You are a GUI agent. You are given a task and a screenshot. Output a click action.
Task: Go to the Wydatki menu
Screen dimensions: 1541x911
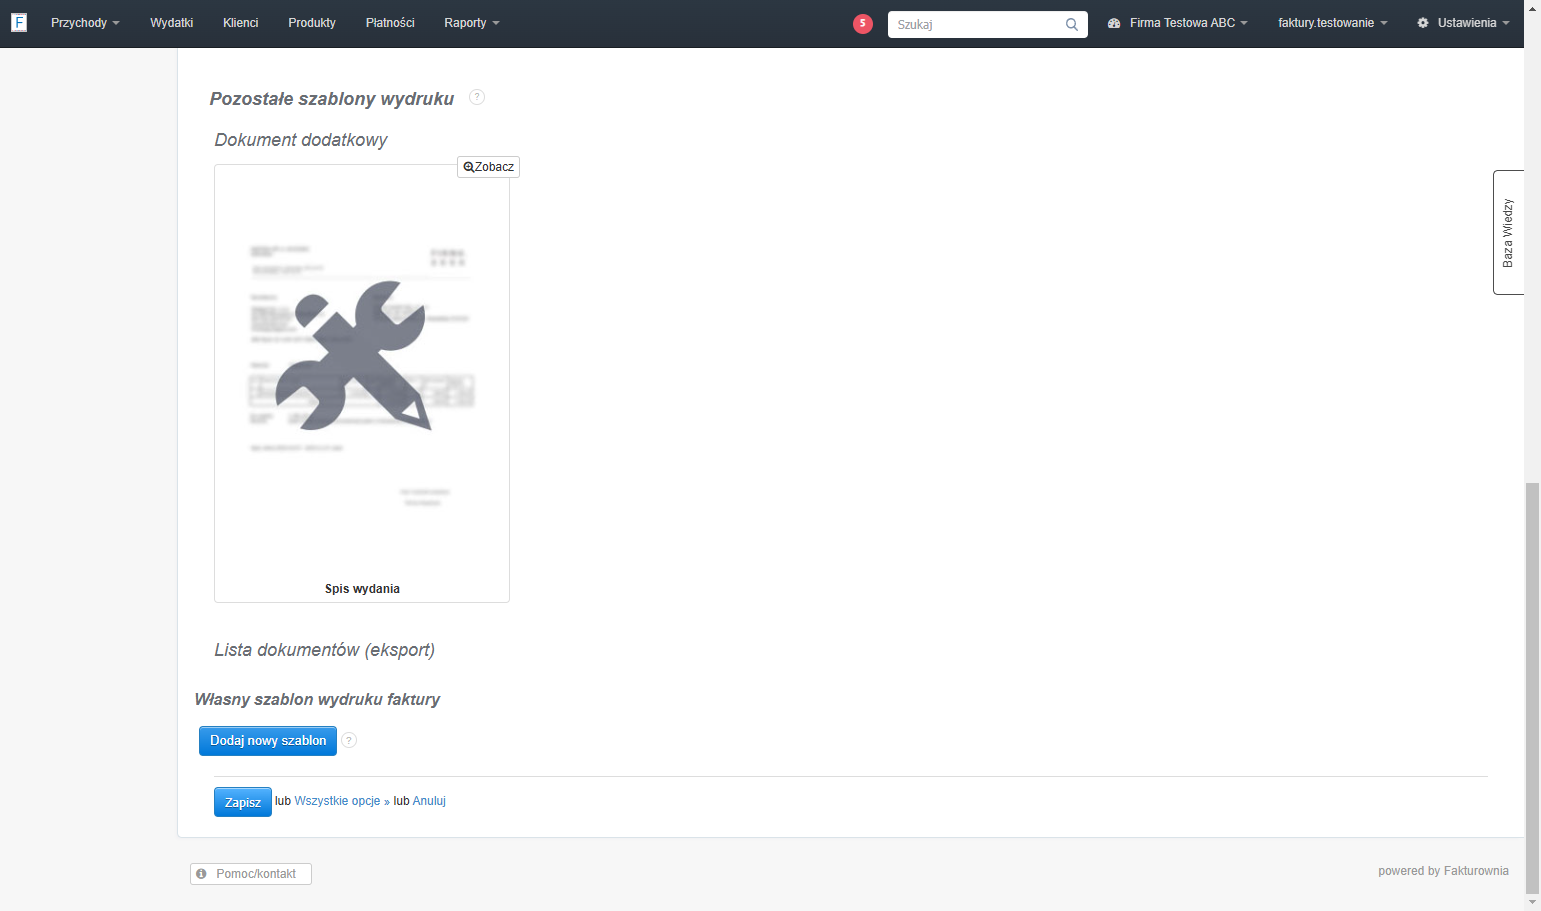[x=171, y=23]
